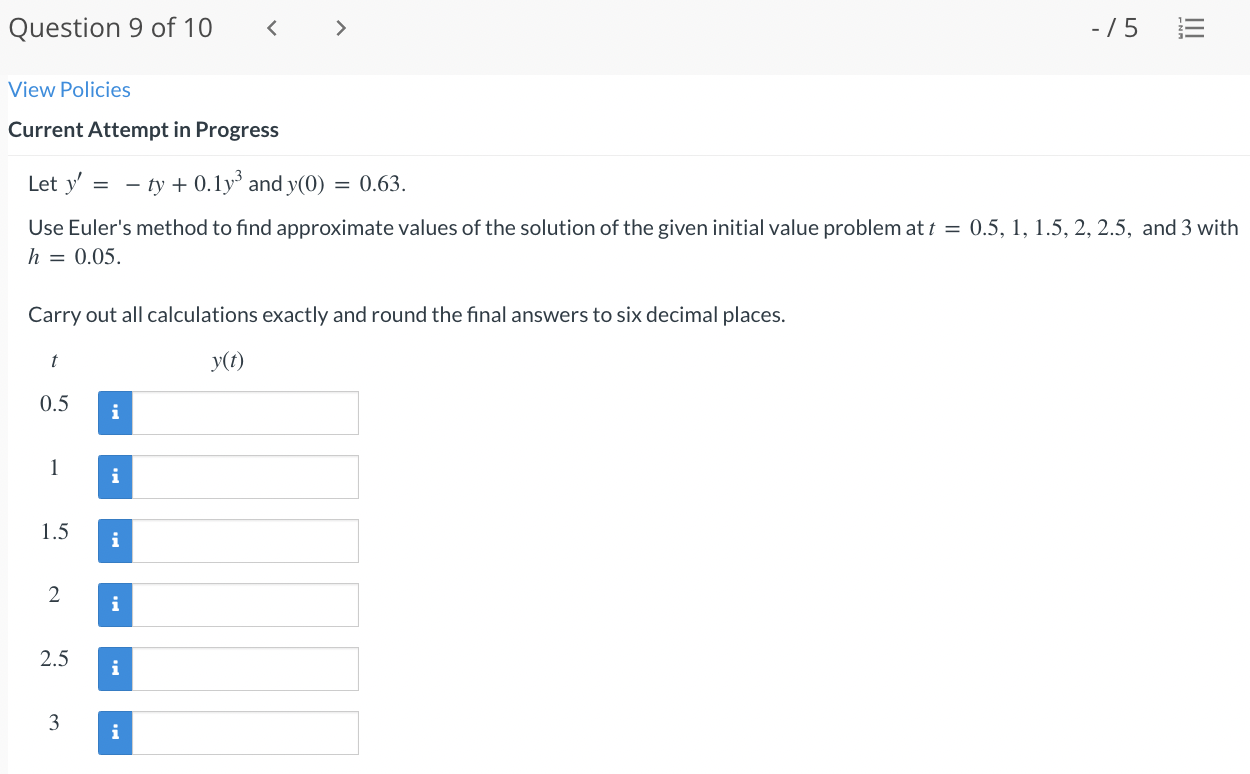Click the Current Attempt in Progress heading

pyautogui.click(x=143, y=129)
